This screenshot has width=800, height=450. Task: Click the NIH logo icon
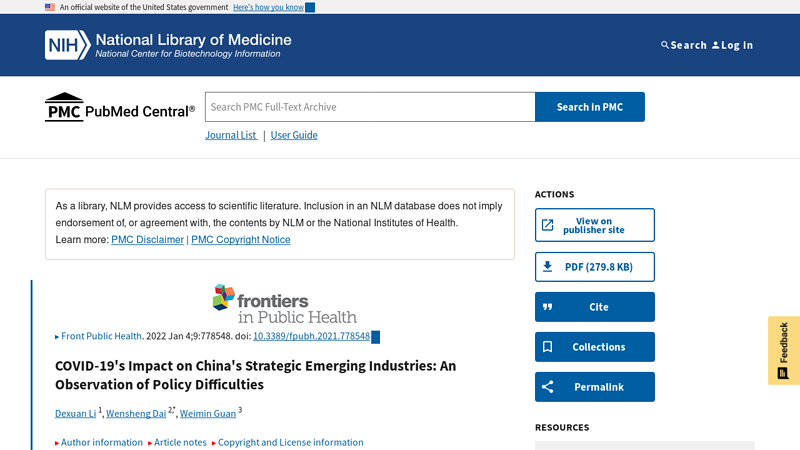click(x=66, y=45)
